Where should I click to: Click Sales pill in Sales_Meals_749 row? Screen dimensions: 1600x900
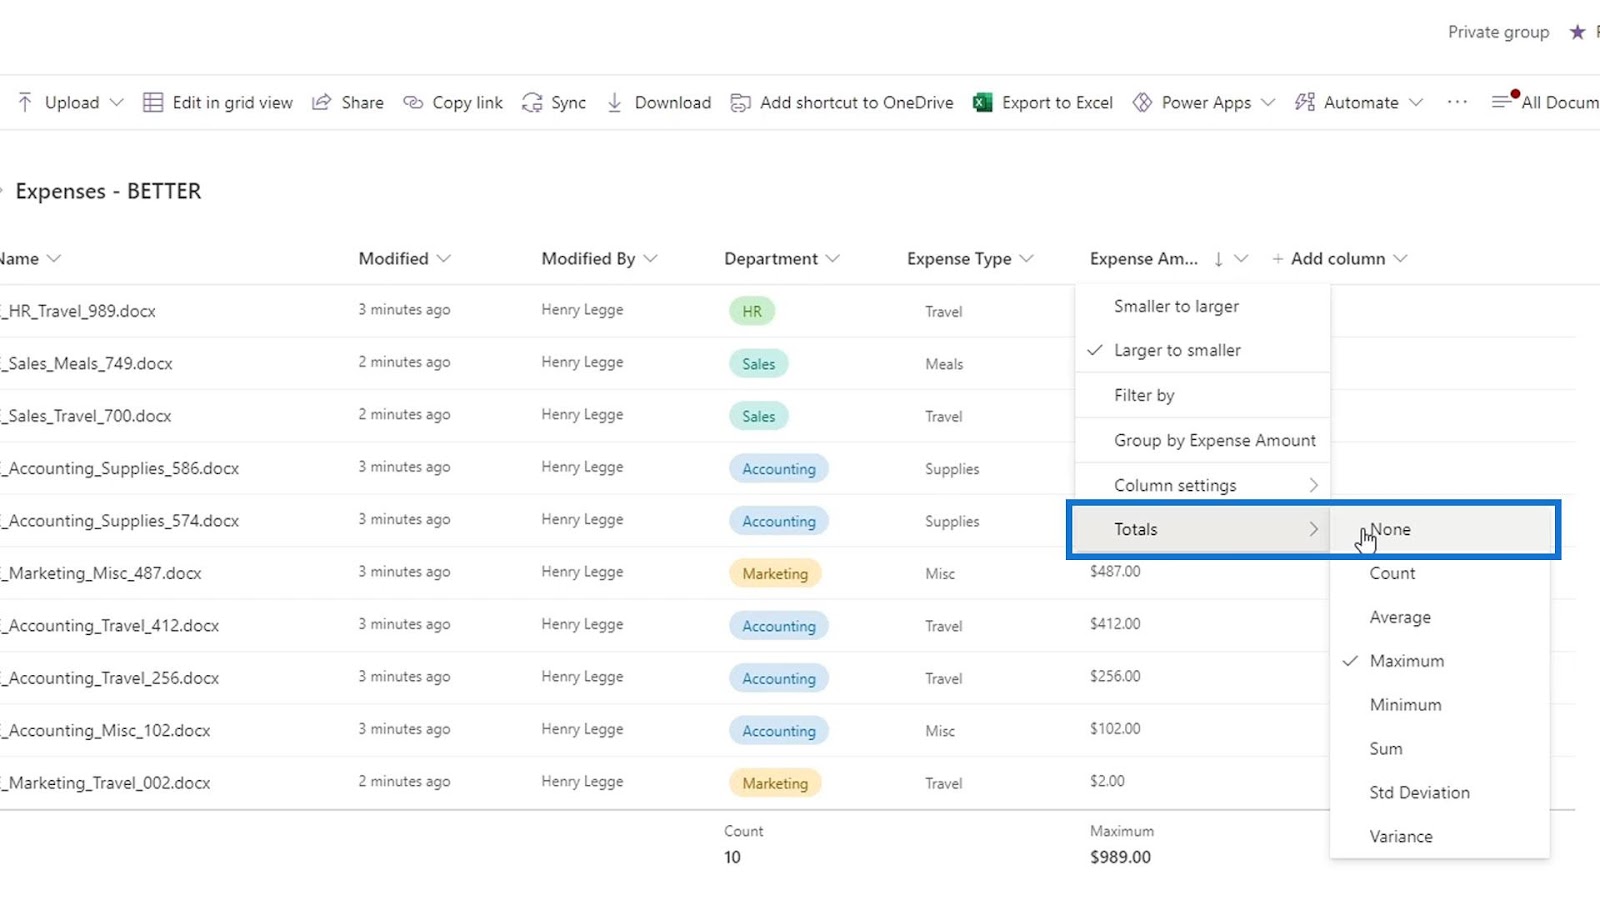pos(759,364)
